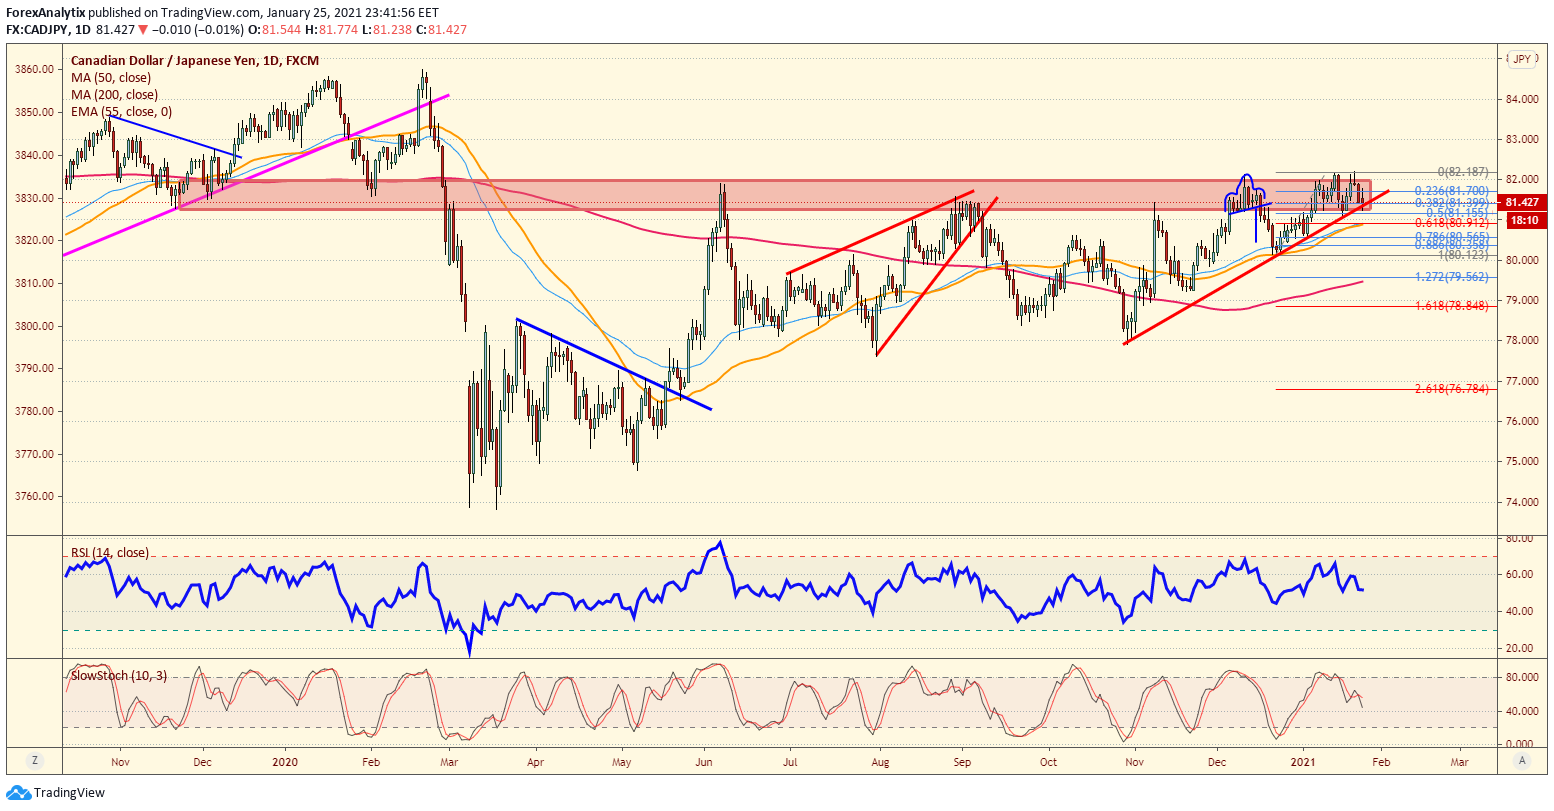Open the TradingView logo link
Viewport: 1554px width, 811px height.
56,793
